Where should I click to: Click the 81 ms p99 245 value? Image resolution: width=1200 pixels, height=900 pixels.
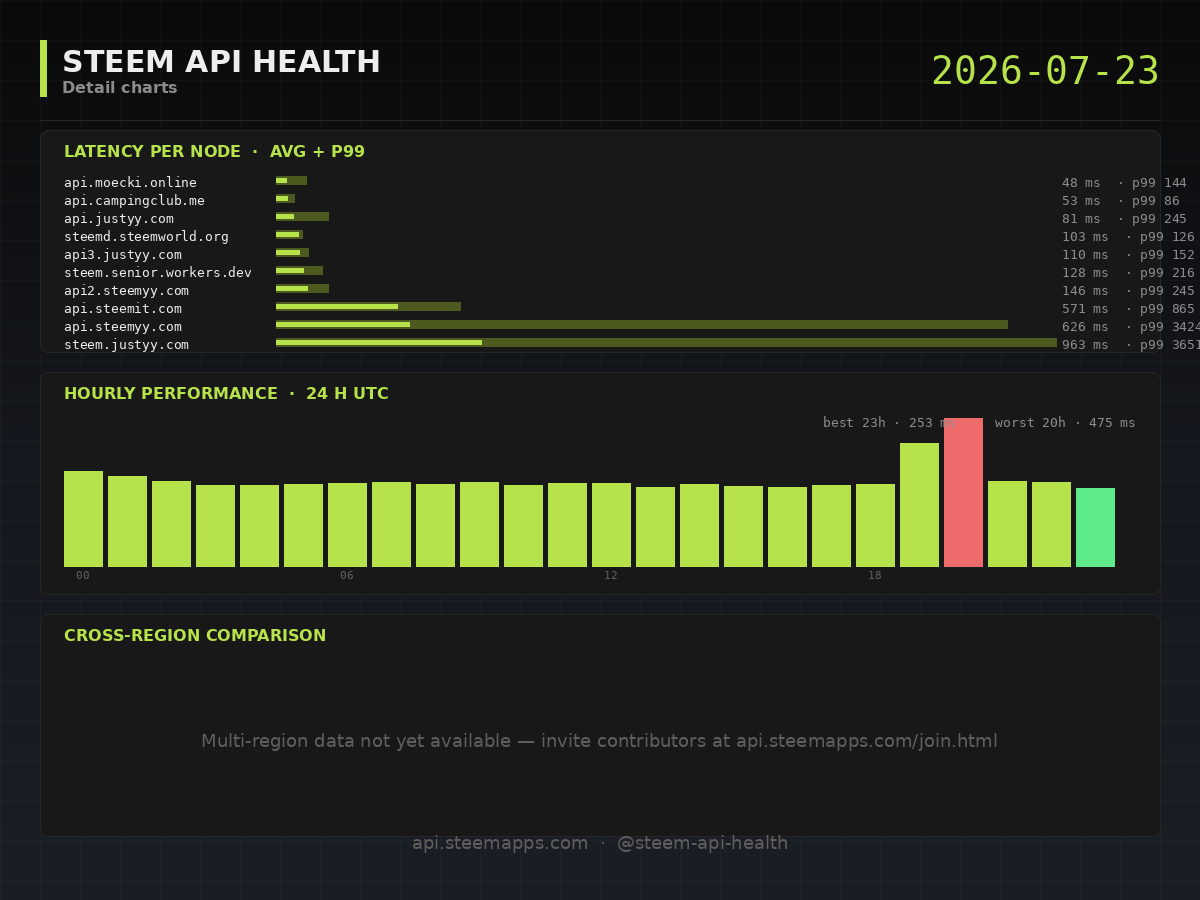(1124, 219)
